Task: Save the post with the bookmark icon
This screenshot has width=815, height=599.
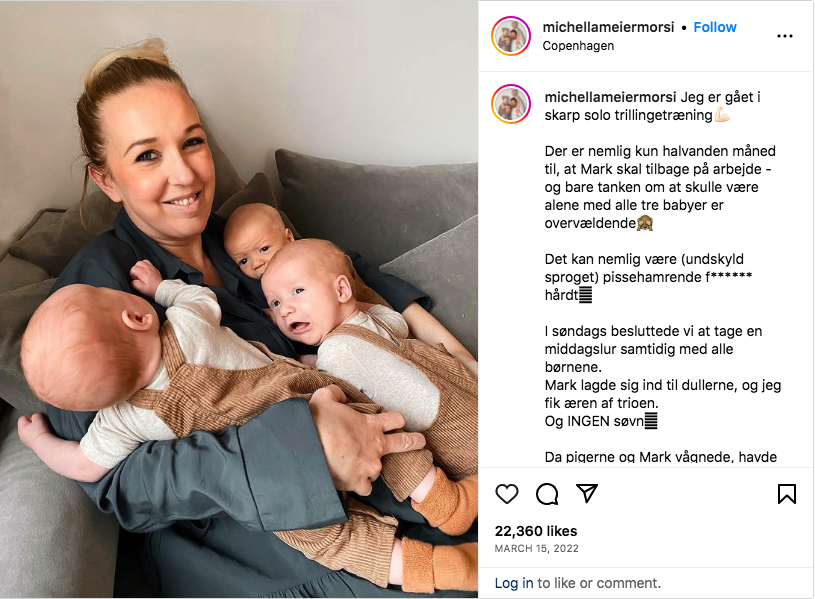Action: point(786,493)
